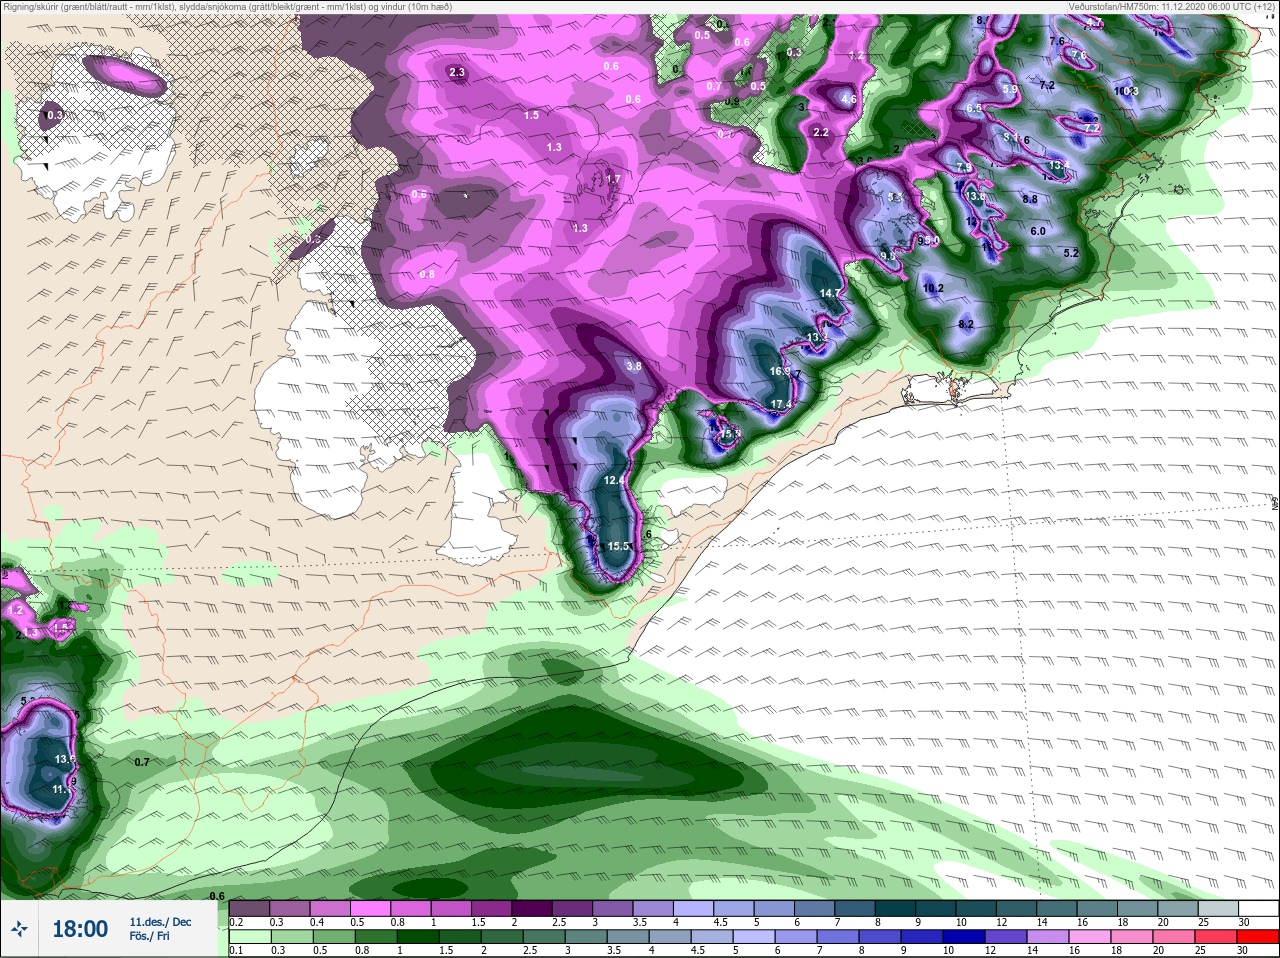Select the 4.6 value on the map
Screen dimensions: 1280x958
click(849, 99)
